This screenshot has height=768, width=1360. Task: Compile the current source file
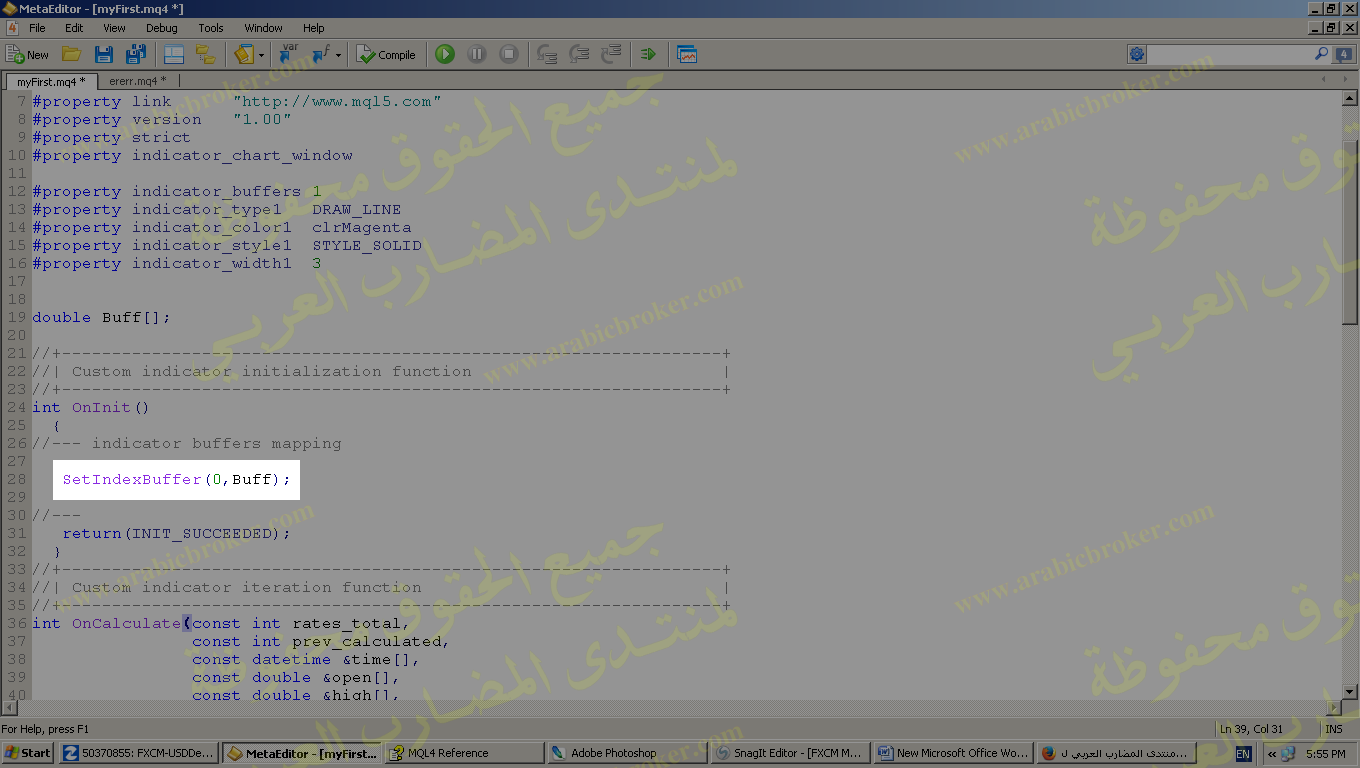tap(386, 54)
